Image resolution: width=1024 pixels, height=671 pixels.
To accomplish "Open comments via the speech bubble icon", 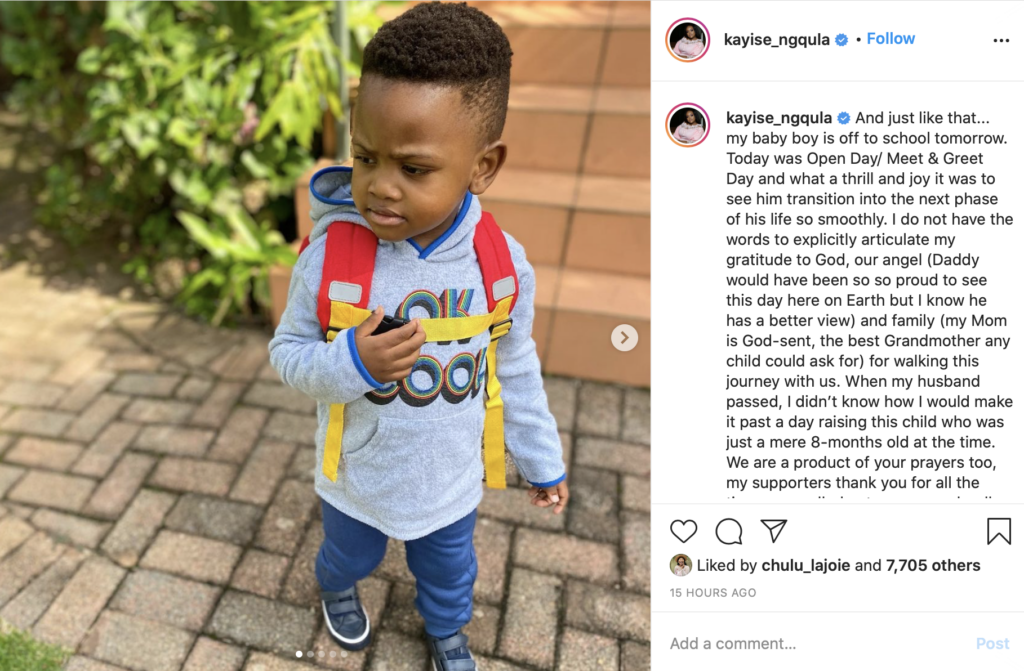I will (x=729, y=531).
